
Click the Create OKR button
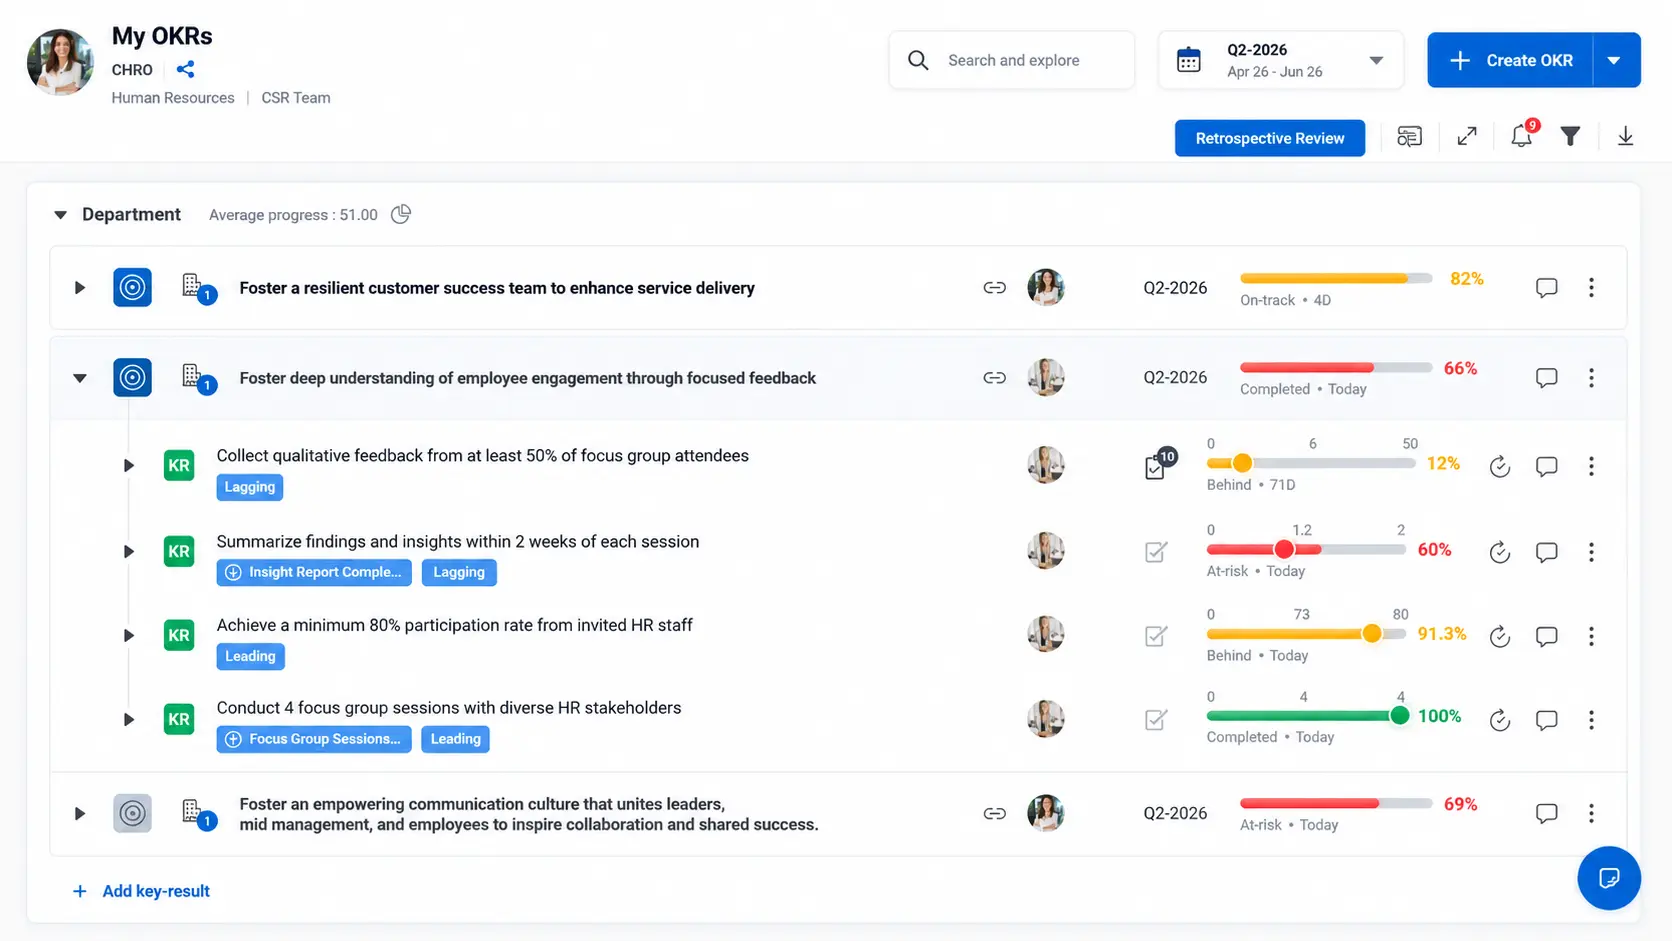tap(1510, 60)
